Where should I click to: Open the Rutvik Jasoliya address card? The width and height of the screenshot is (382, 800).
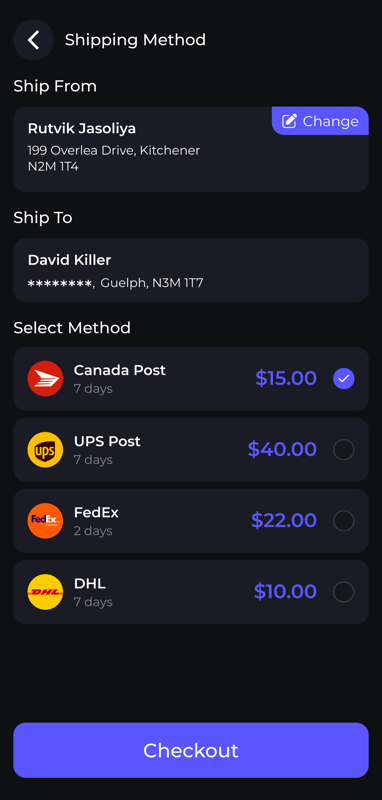pos(191,149)
